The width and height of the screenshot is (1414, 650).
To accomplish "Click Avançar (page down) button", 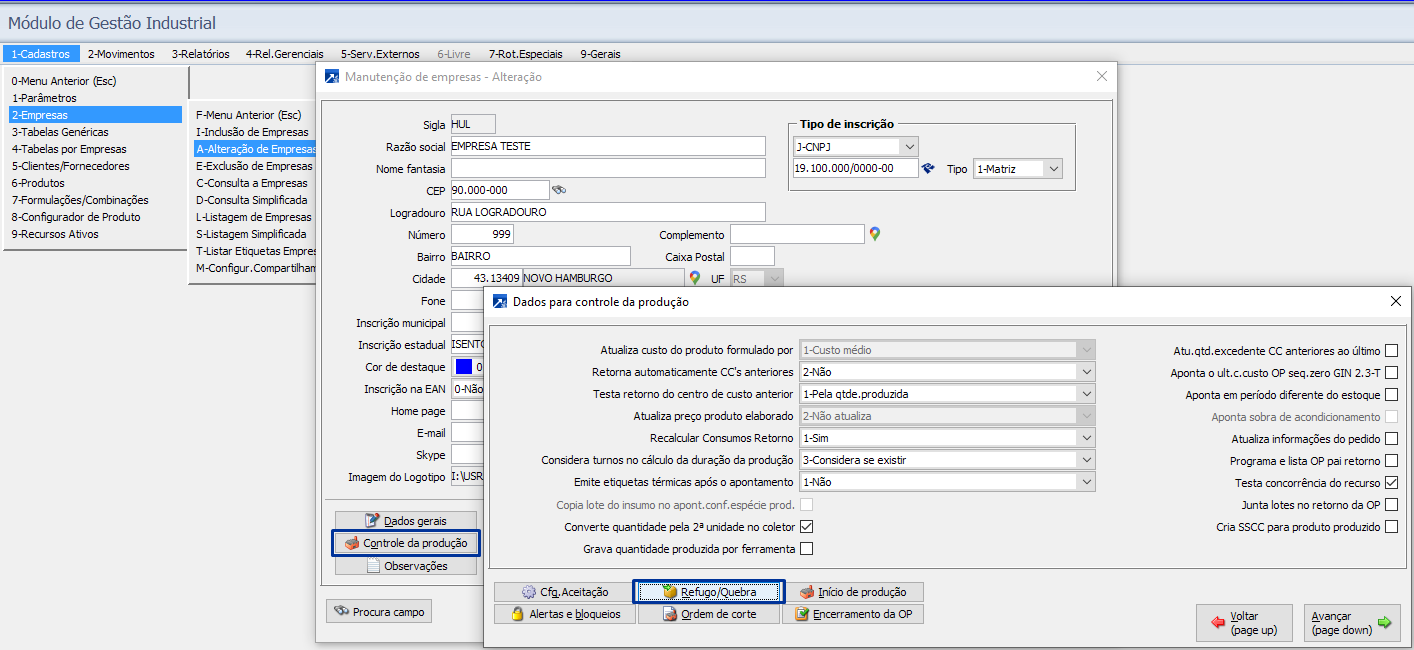I will point(1352,623).
